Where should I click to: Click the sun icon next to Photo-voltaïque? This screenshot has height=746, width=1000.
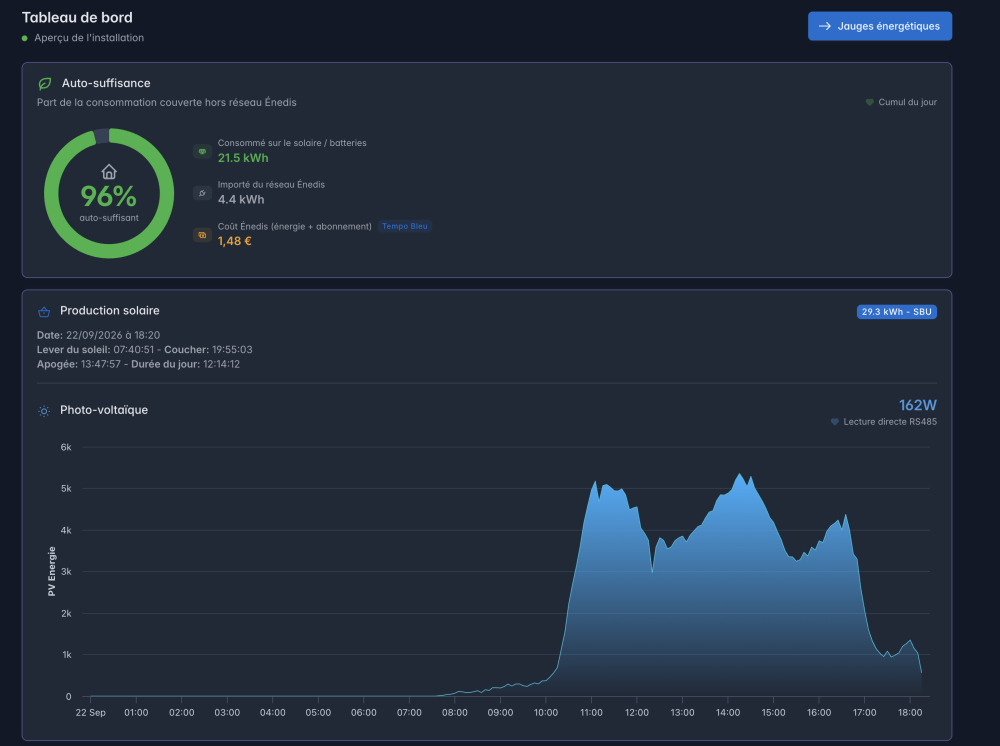(44, 411)
